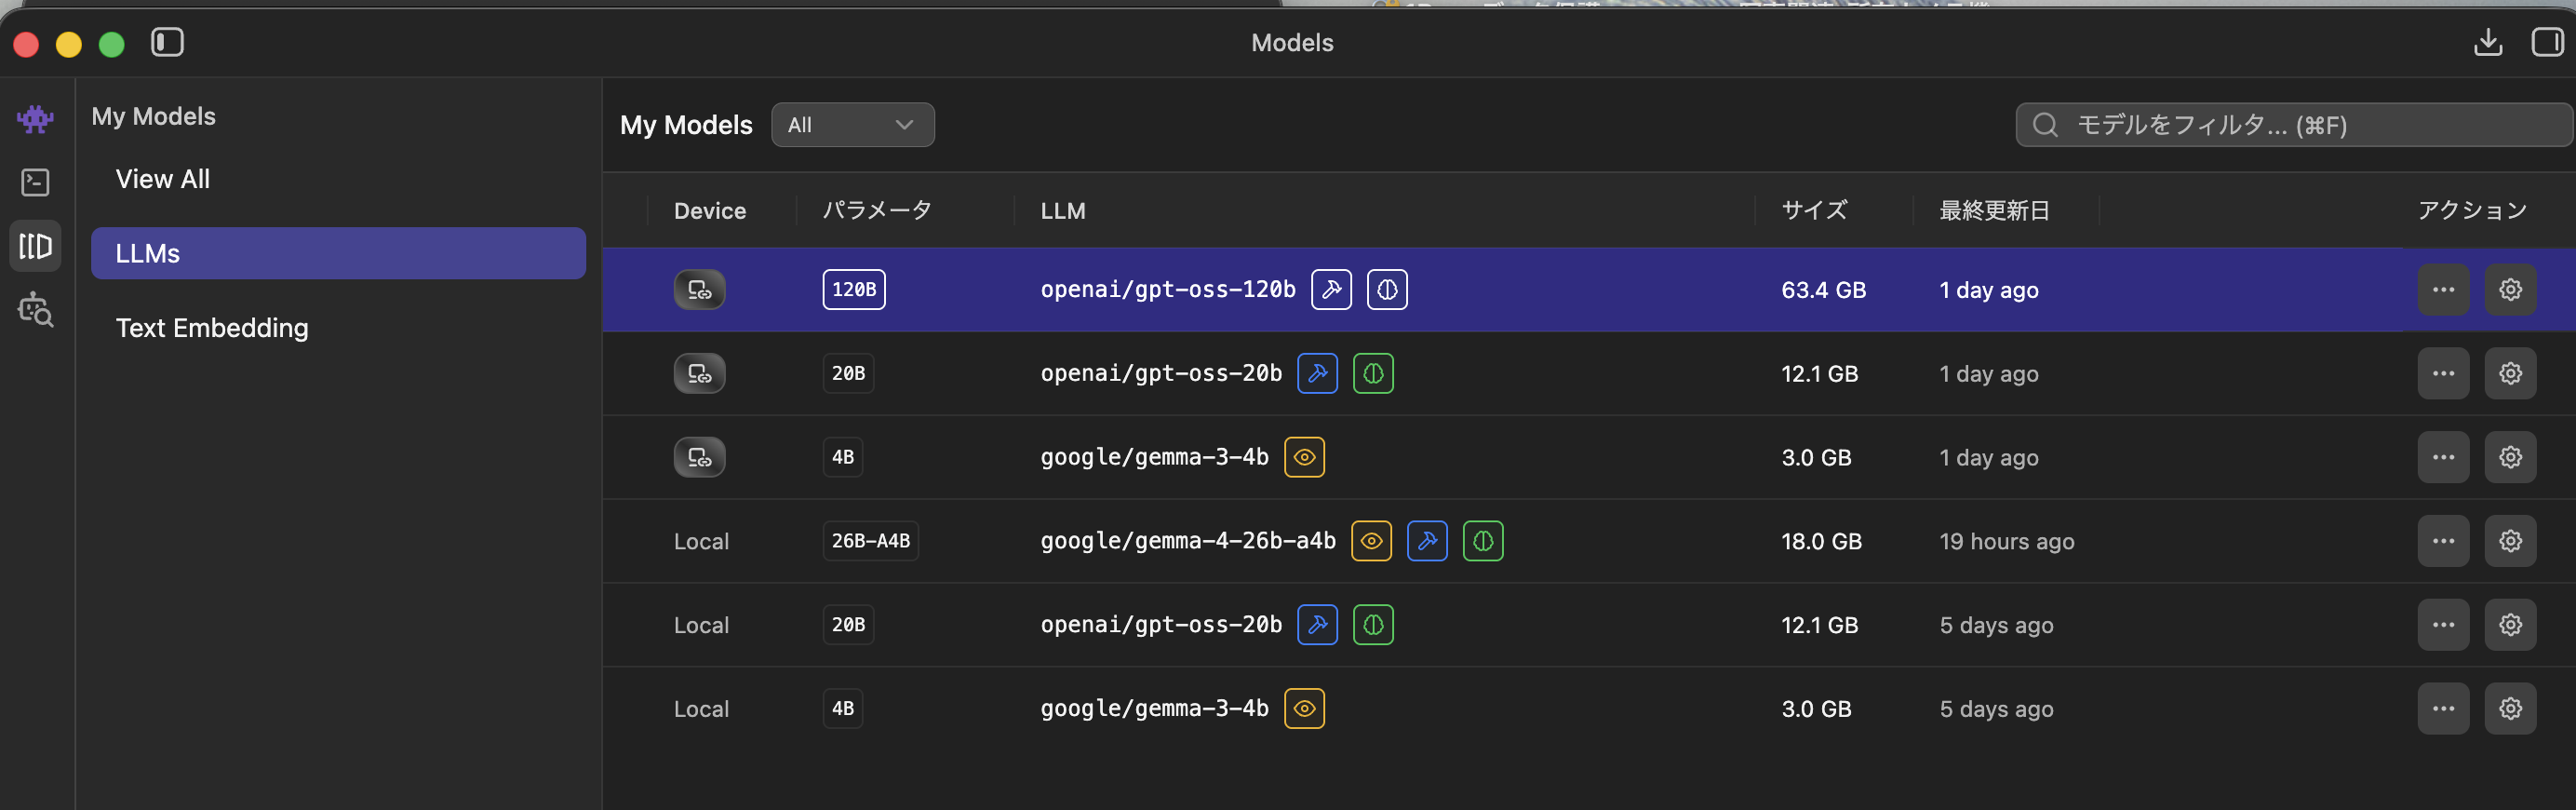Toggle the left sidebar panel
The height and width of the screenshot is (810, 2576).
[x=167, y=42]
